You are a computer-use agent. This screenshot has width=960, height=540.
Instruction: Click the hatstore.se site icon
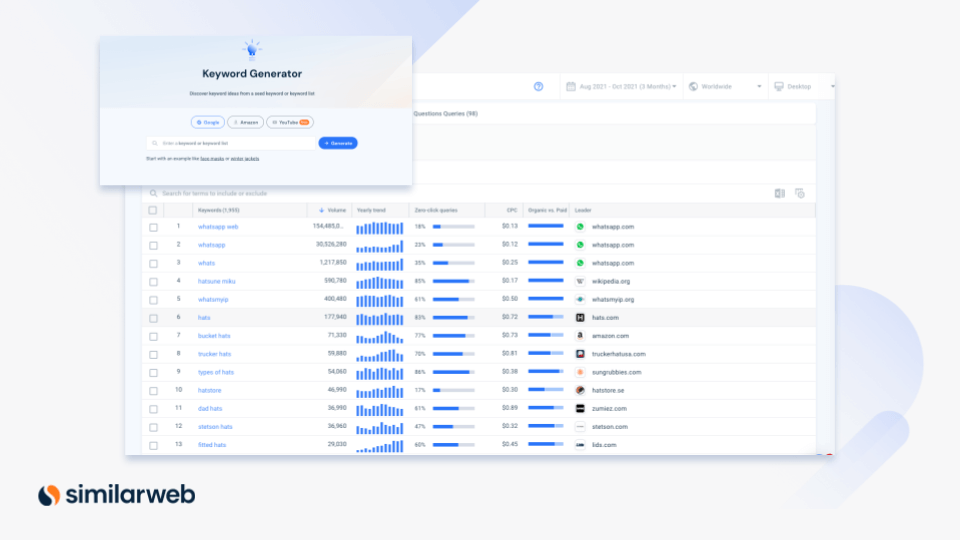tap(580, 390)
